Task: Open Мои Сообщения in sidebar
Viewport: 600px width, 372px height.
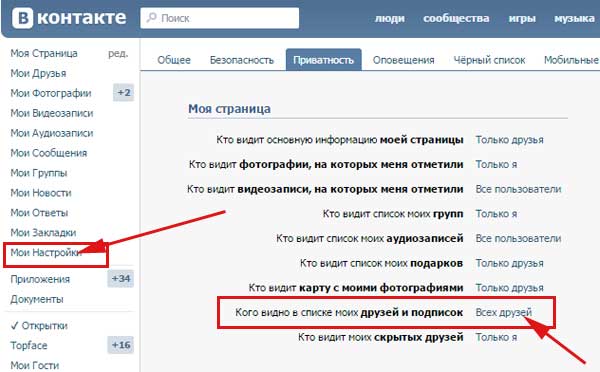Action: coord(49,153)
